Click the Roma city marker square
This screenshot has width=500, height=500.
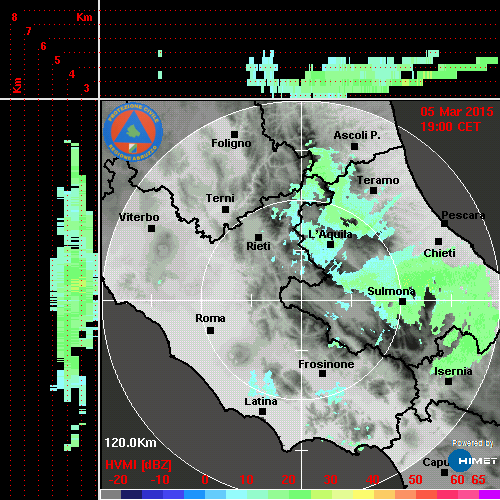[210, 330]
